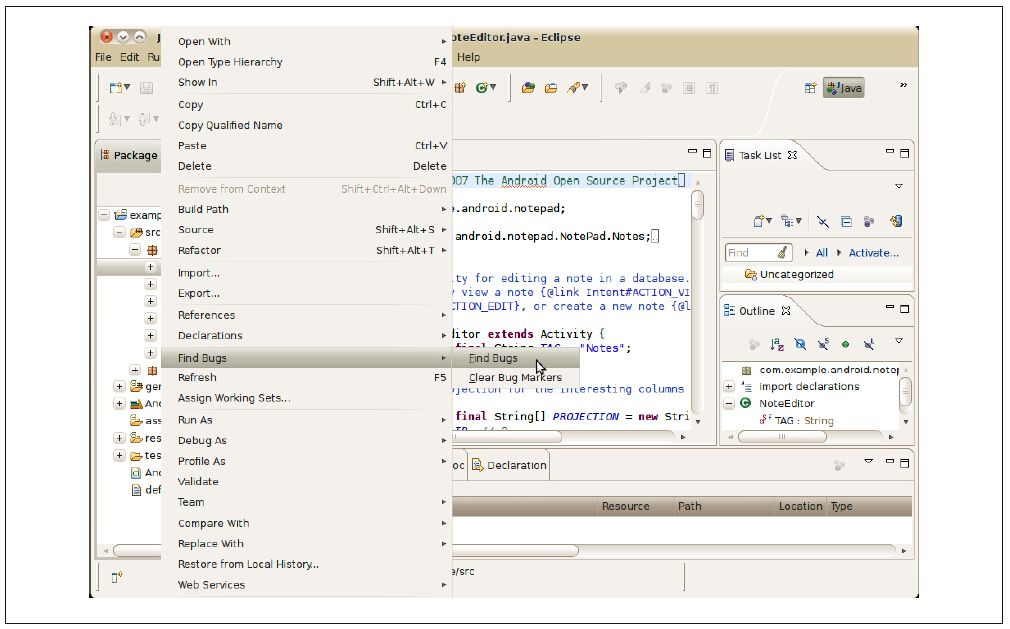1010x629 pixels.
Task: Click the small icon in bottom-left status bar
Action: point(117,577)
